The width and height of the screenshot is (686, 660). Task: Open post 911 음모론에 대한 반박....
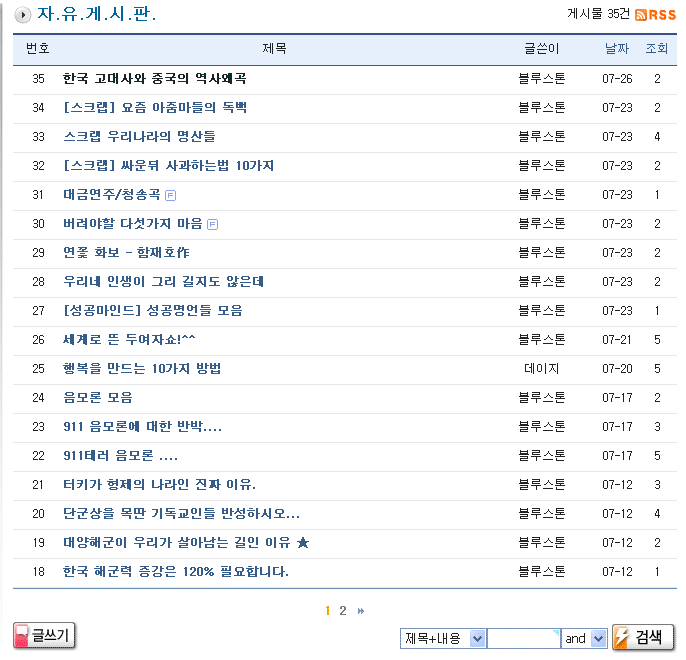[x=143, y=426]
